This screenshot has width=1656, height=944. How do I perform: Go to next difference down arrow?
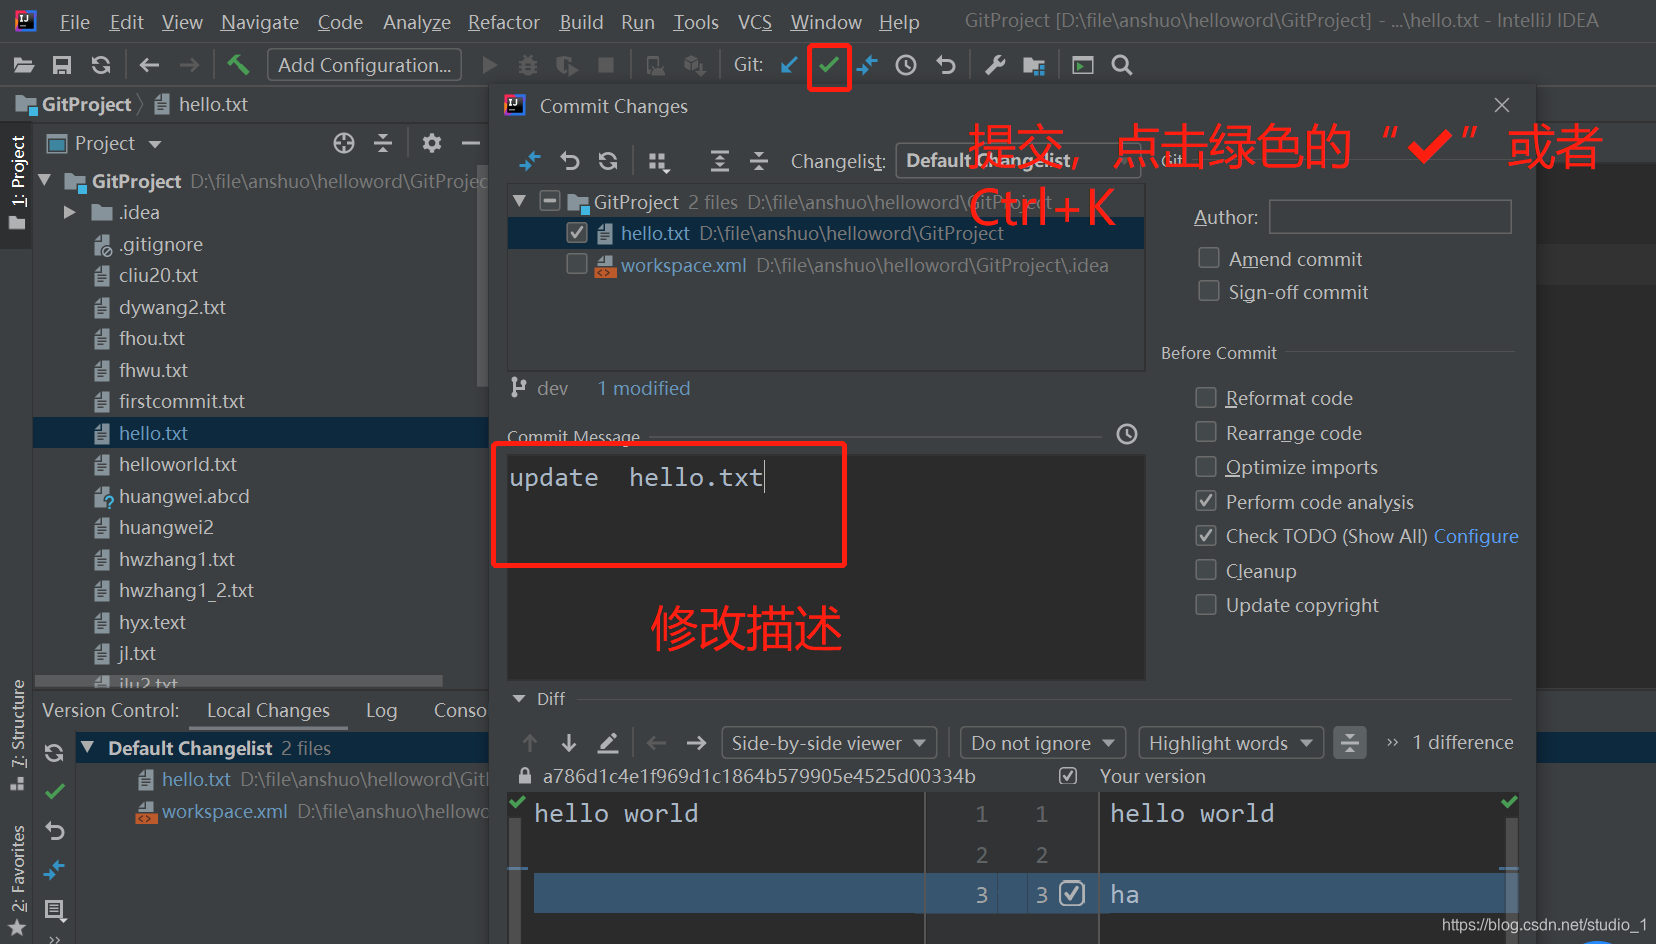(569, 743)
